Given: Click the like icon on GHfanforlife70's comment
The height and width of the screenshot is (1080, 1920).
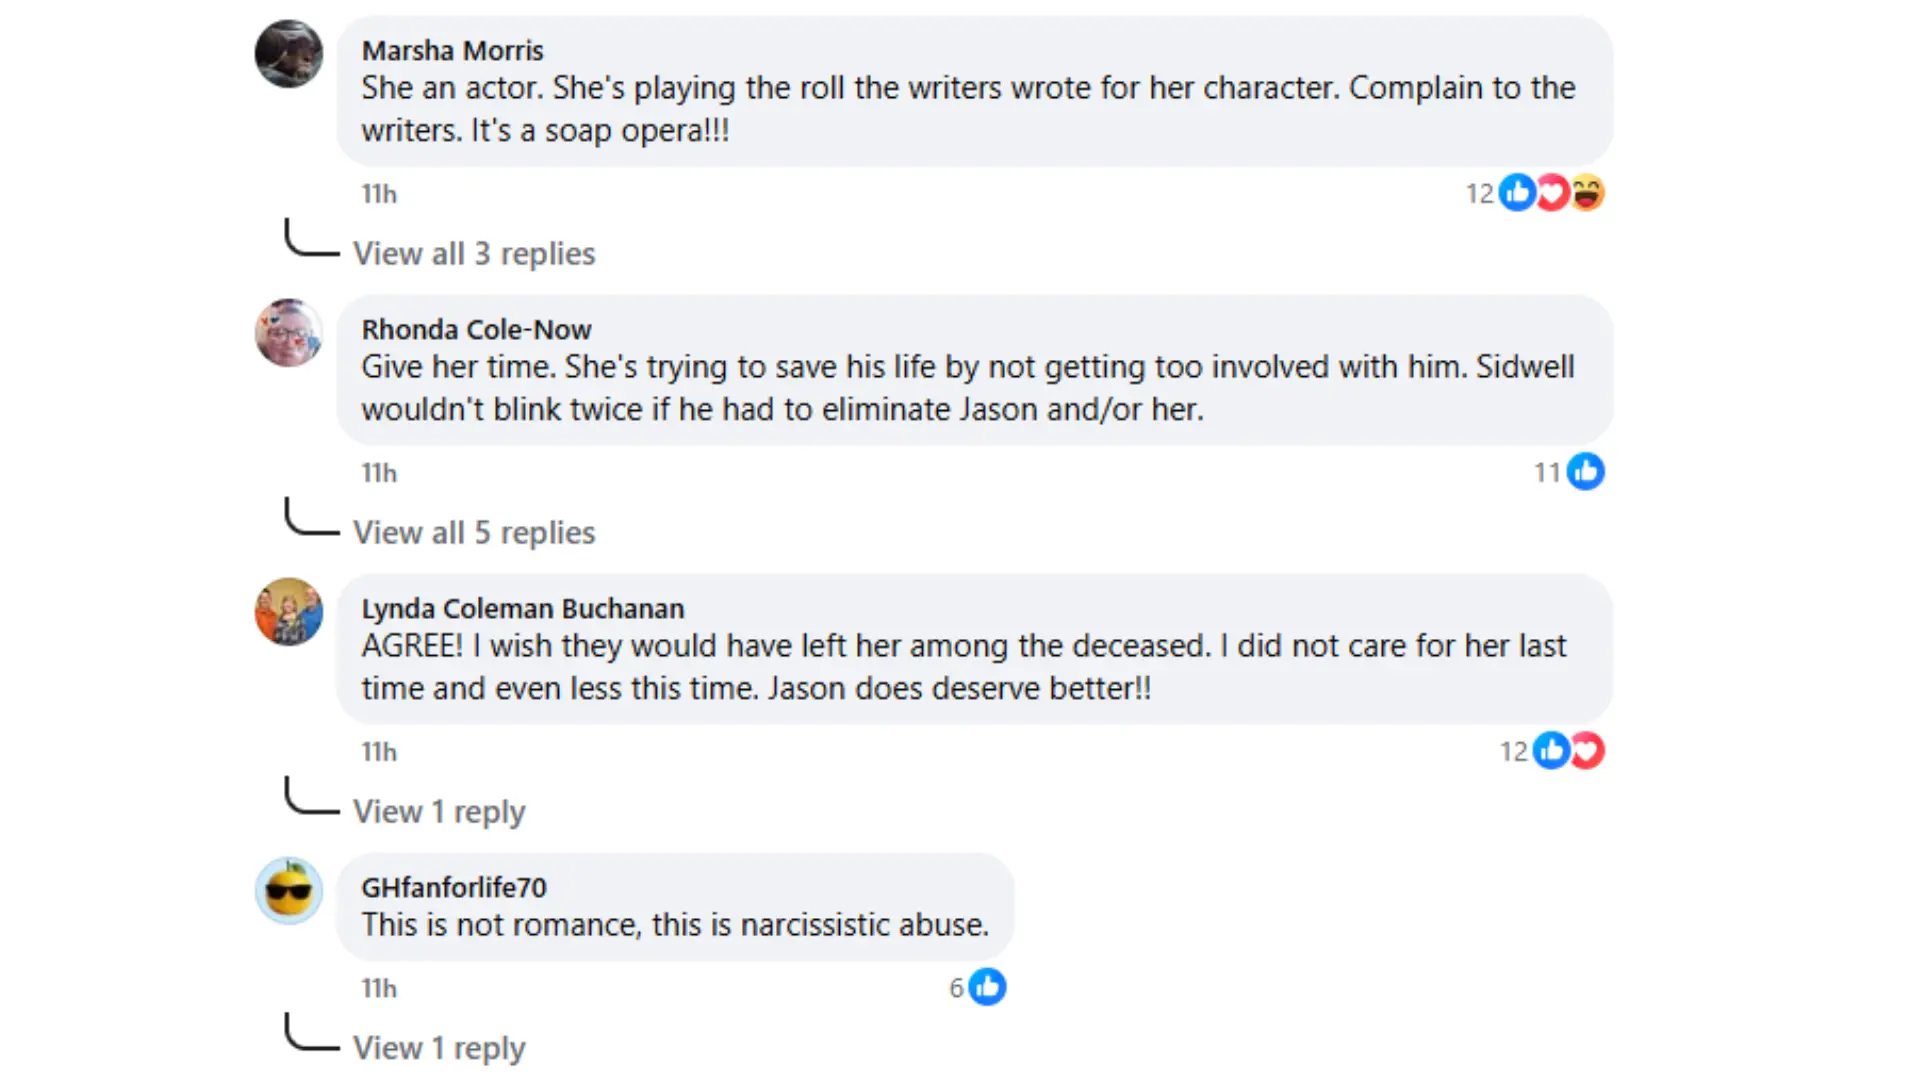Looking at the screenshot, I should (x=987, y=987).
